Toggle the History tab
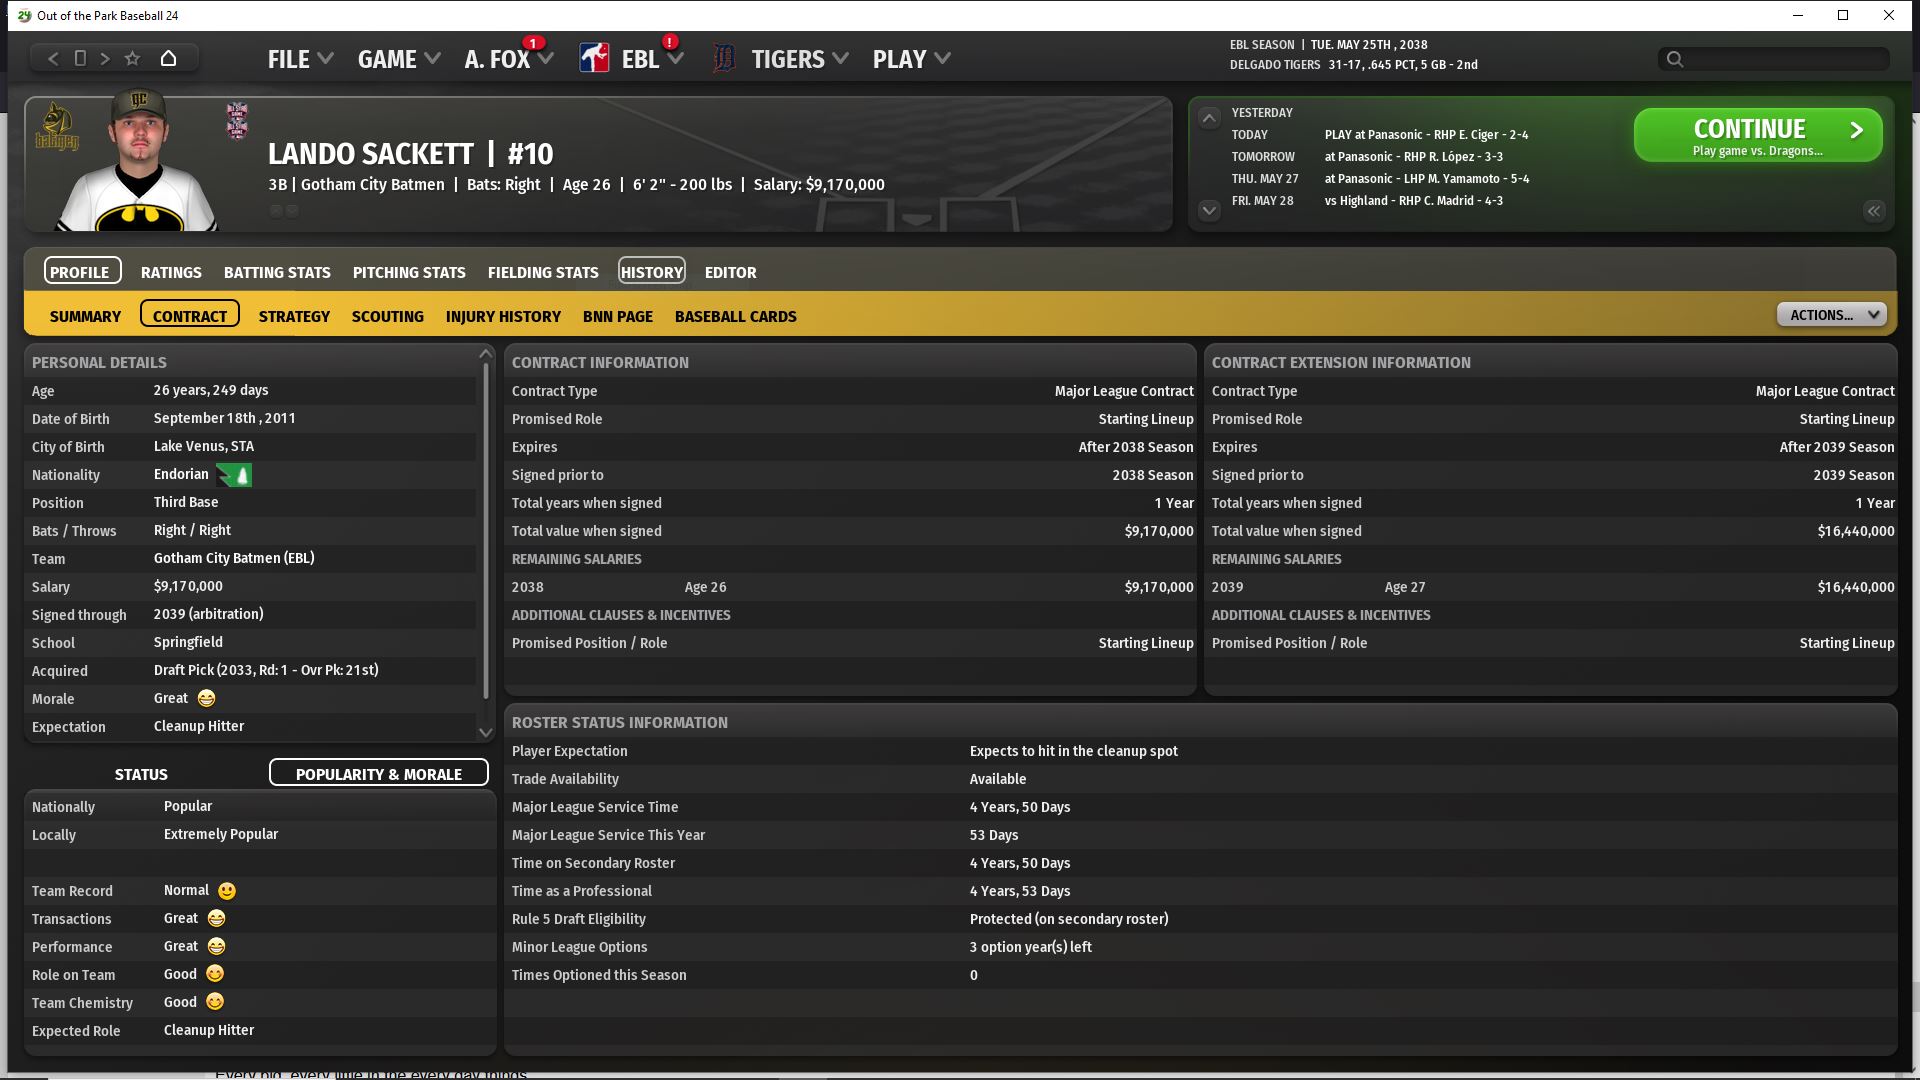 pyautogui.click(x=651, y=272)
